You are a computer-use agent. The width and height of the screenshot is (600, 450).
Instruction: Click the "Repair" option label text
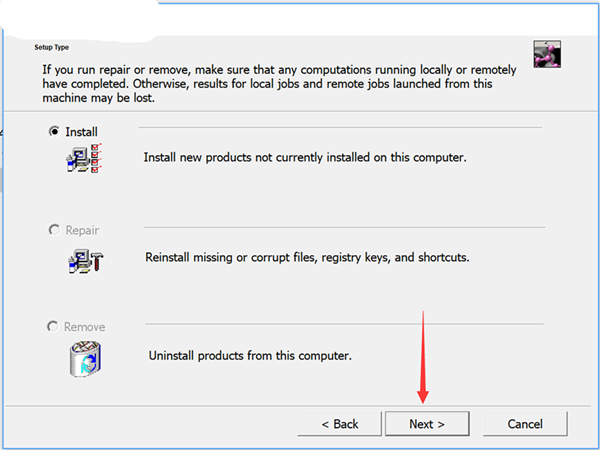click(x=83, y=230)
